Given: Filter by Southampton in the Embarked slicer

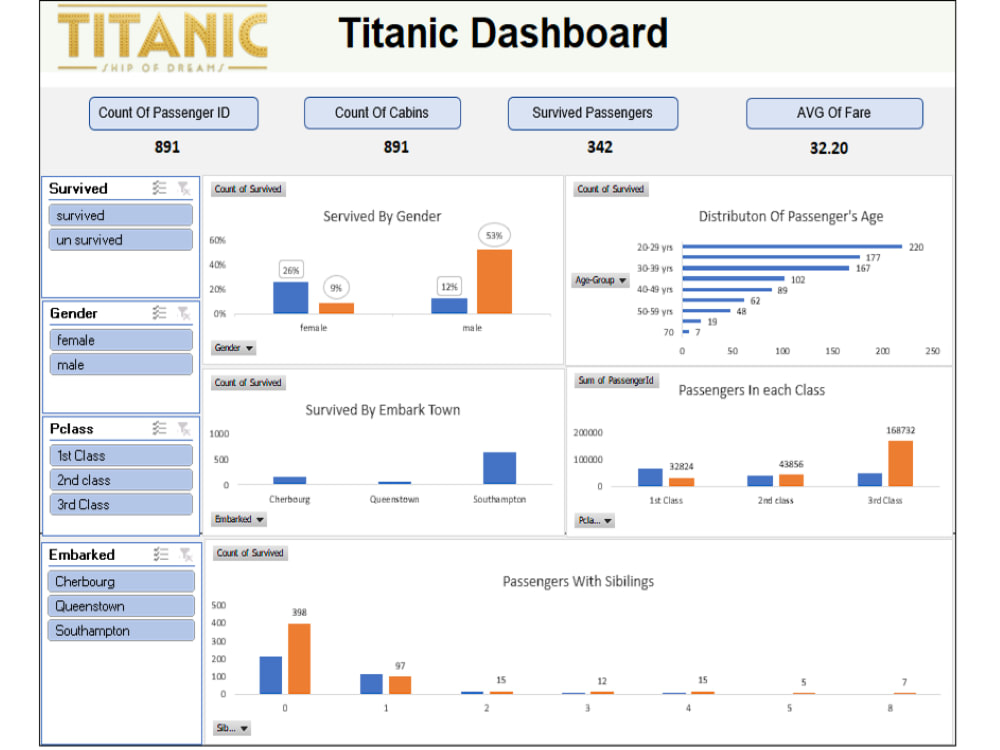Looking at the screenshot, I should click(121, 631).
